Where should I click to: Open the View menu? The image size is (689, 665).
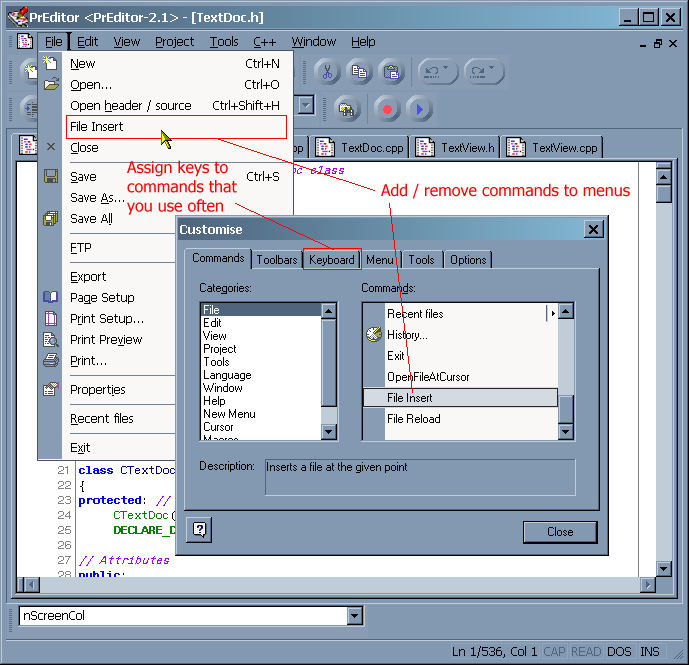pyautogui.click(x=127, y=42)
